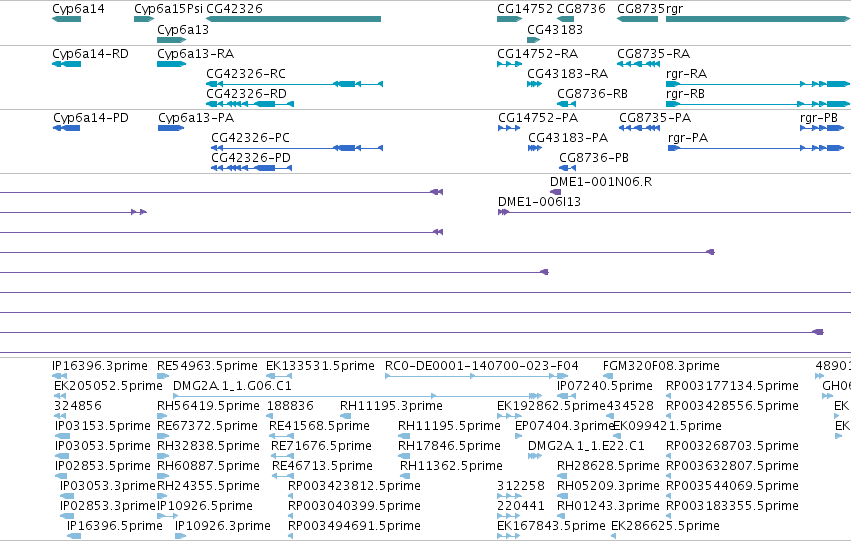
Task: Click the CG8736-PB protein label
Action: (594, 157)
